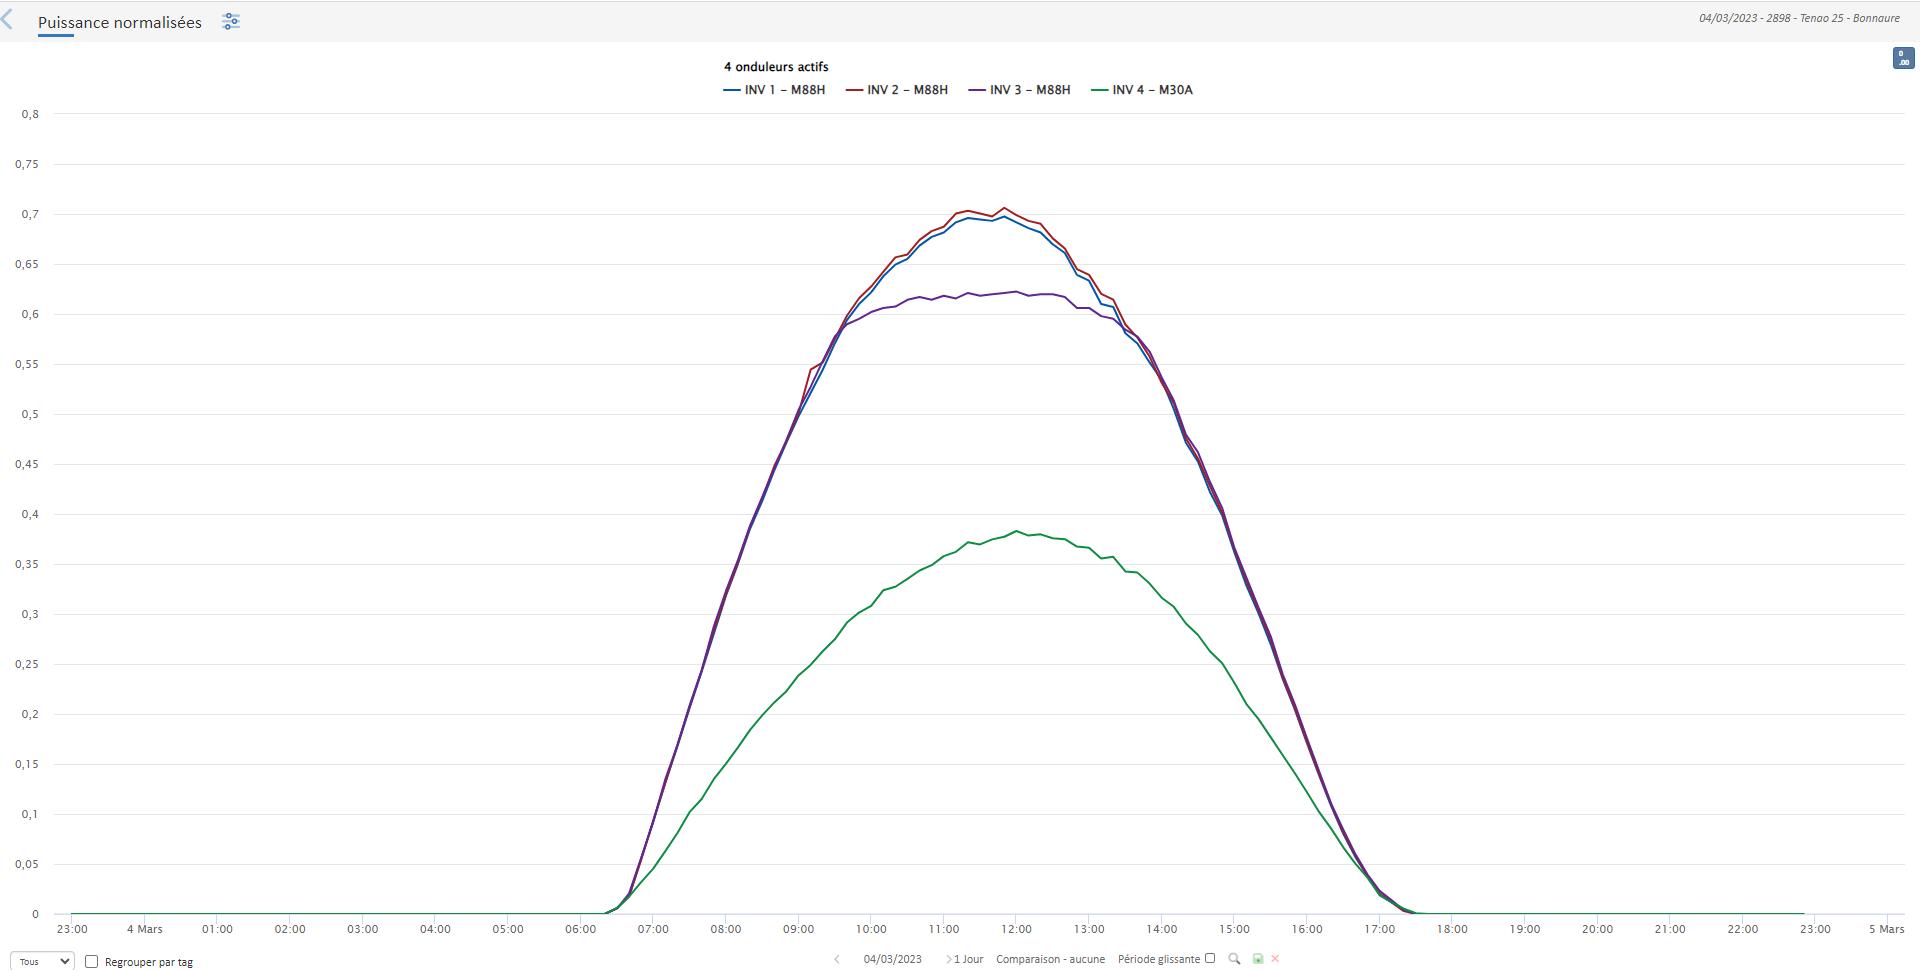The width and height of the screenshot is (1920, 970).
Task: Go to the previous day arrow
Action: 837,959
